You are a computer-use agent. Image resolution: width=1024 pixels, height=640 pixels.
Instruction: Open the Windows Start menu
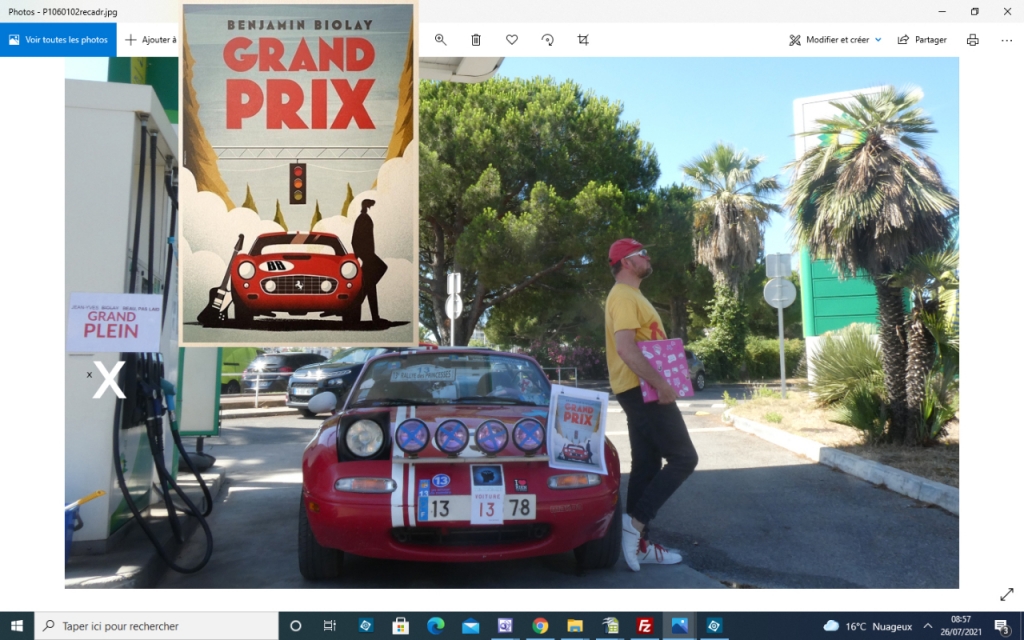pos(16,626)
